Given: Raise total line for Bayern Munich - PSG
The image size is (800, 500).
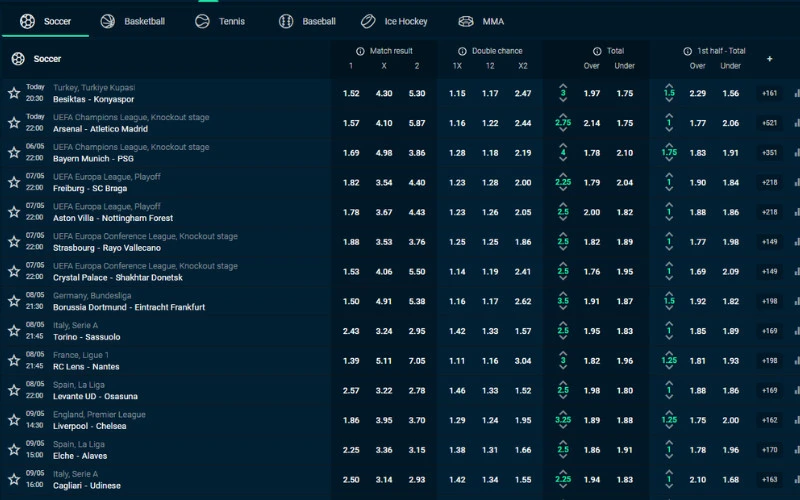Looking at the screenshot, I should click(x=563, y=145).
